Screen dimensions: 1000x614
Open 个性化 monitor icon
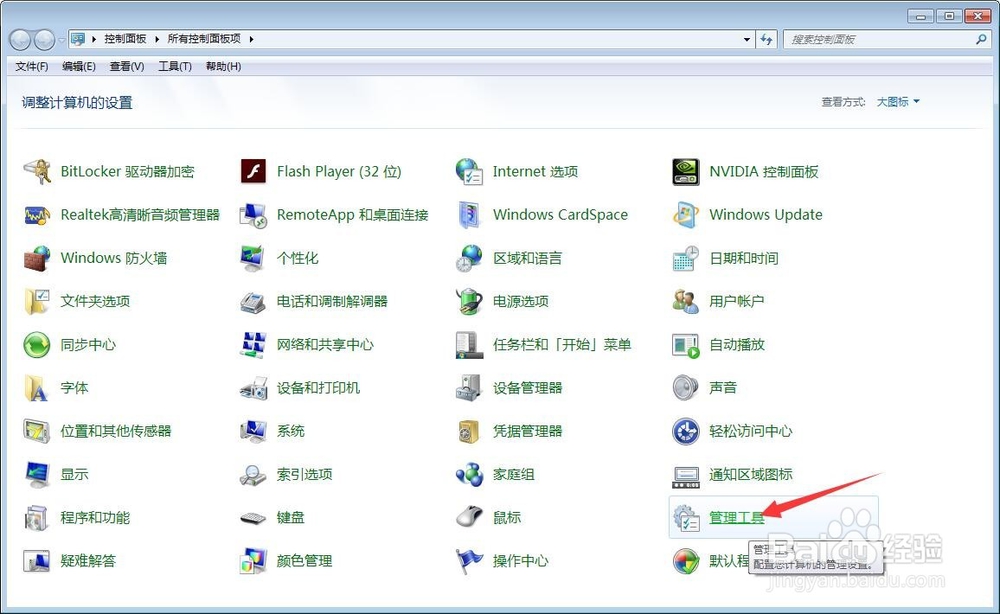click(x=253, y=258)
